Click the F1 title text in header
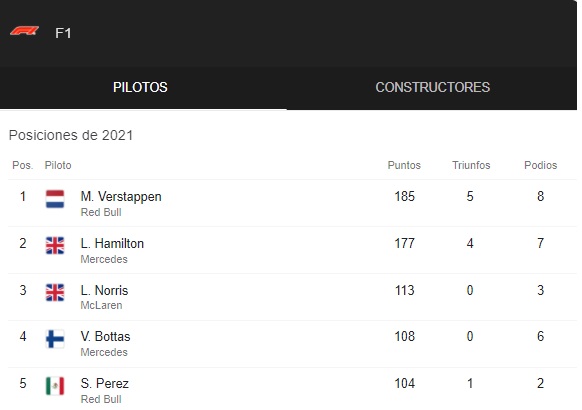This screenshot has width=582, height=410. click(63, 33)
